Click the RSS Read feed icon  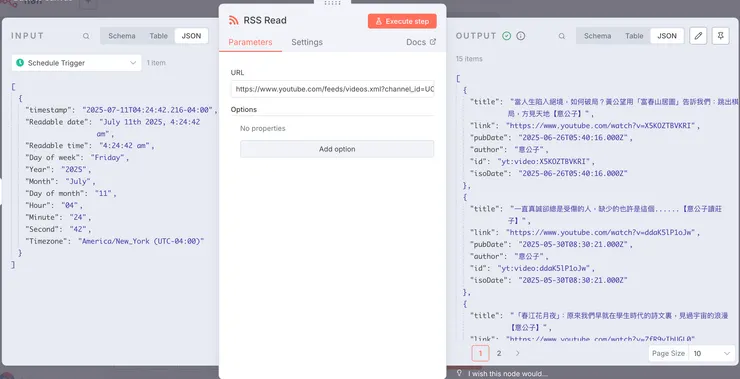(x=233, y=20)
